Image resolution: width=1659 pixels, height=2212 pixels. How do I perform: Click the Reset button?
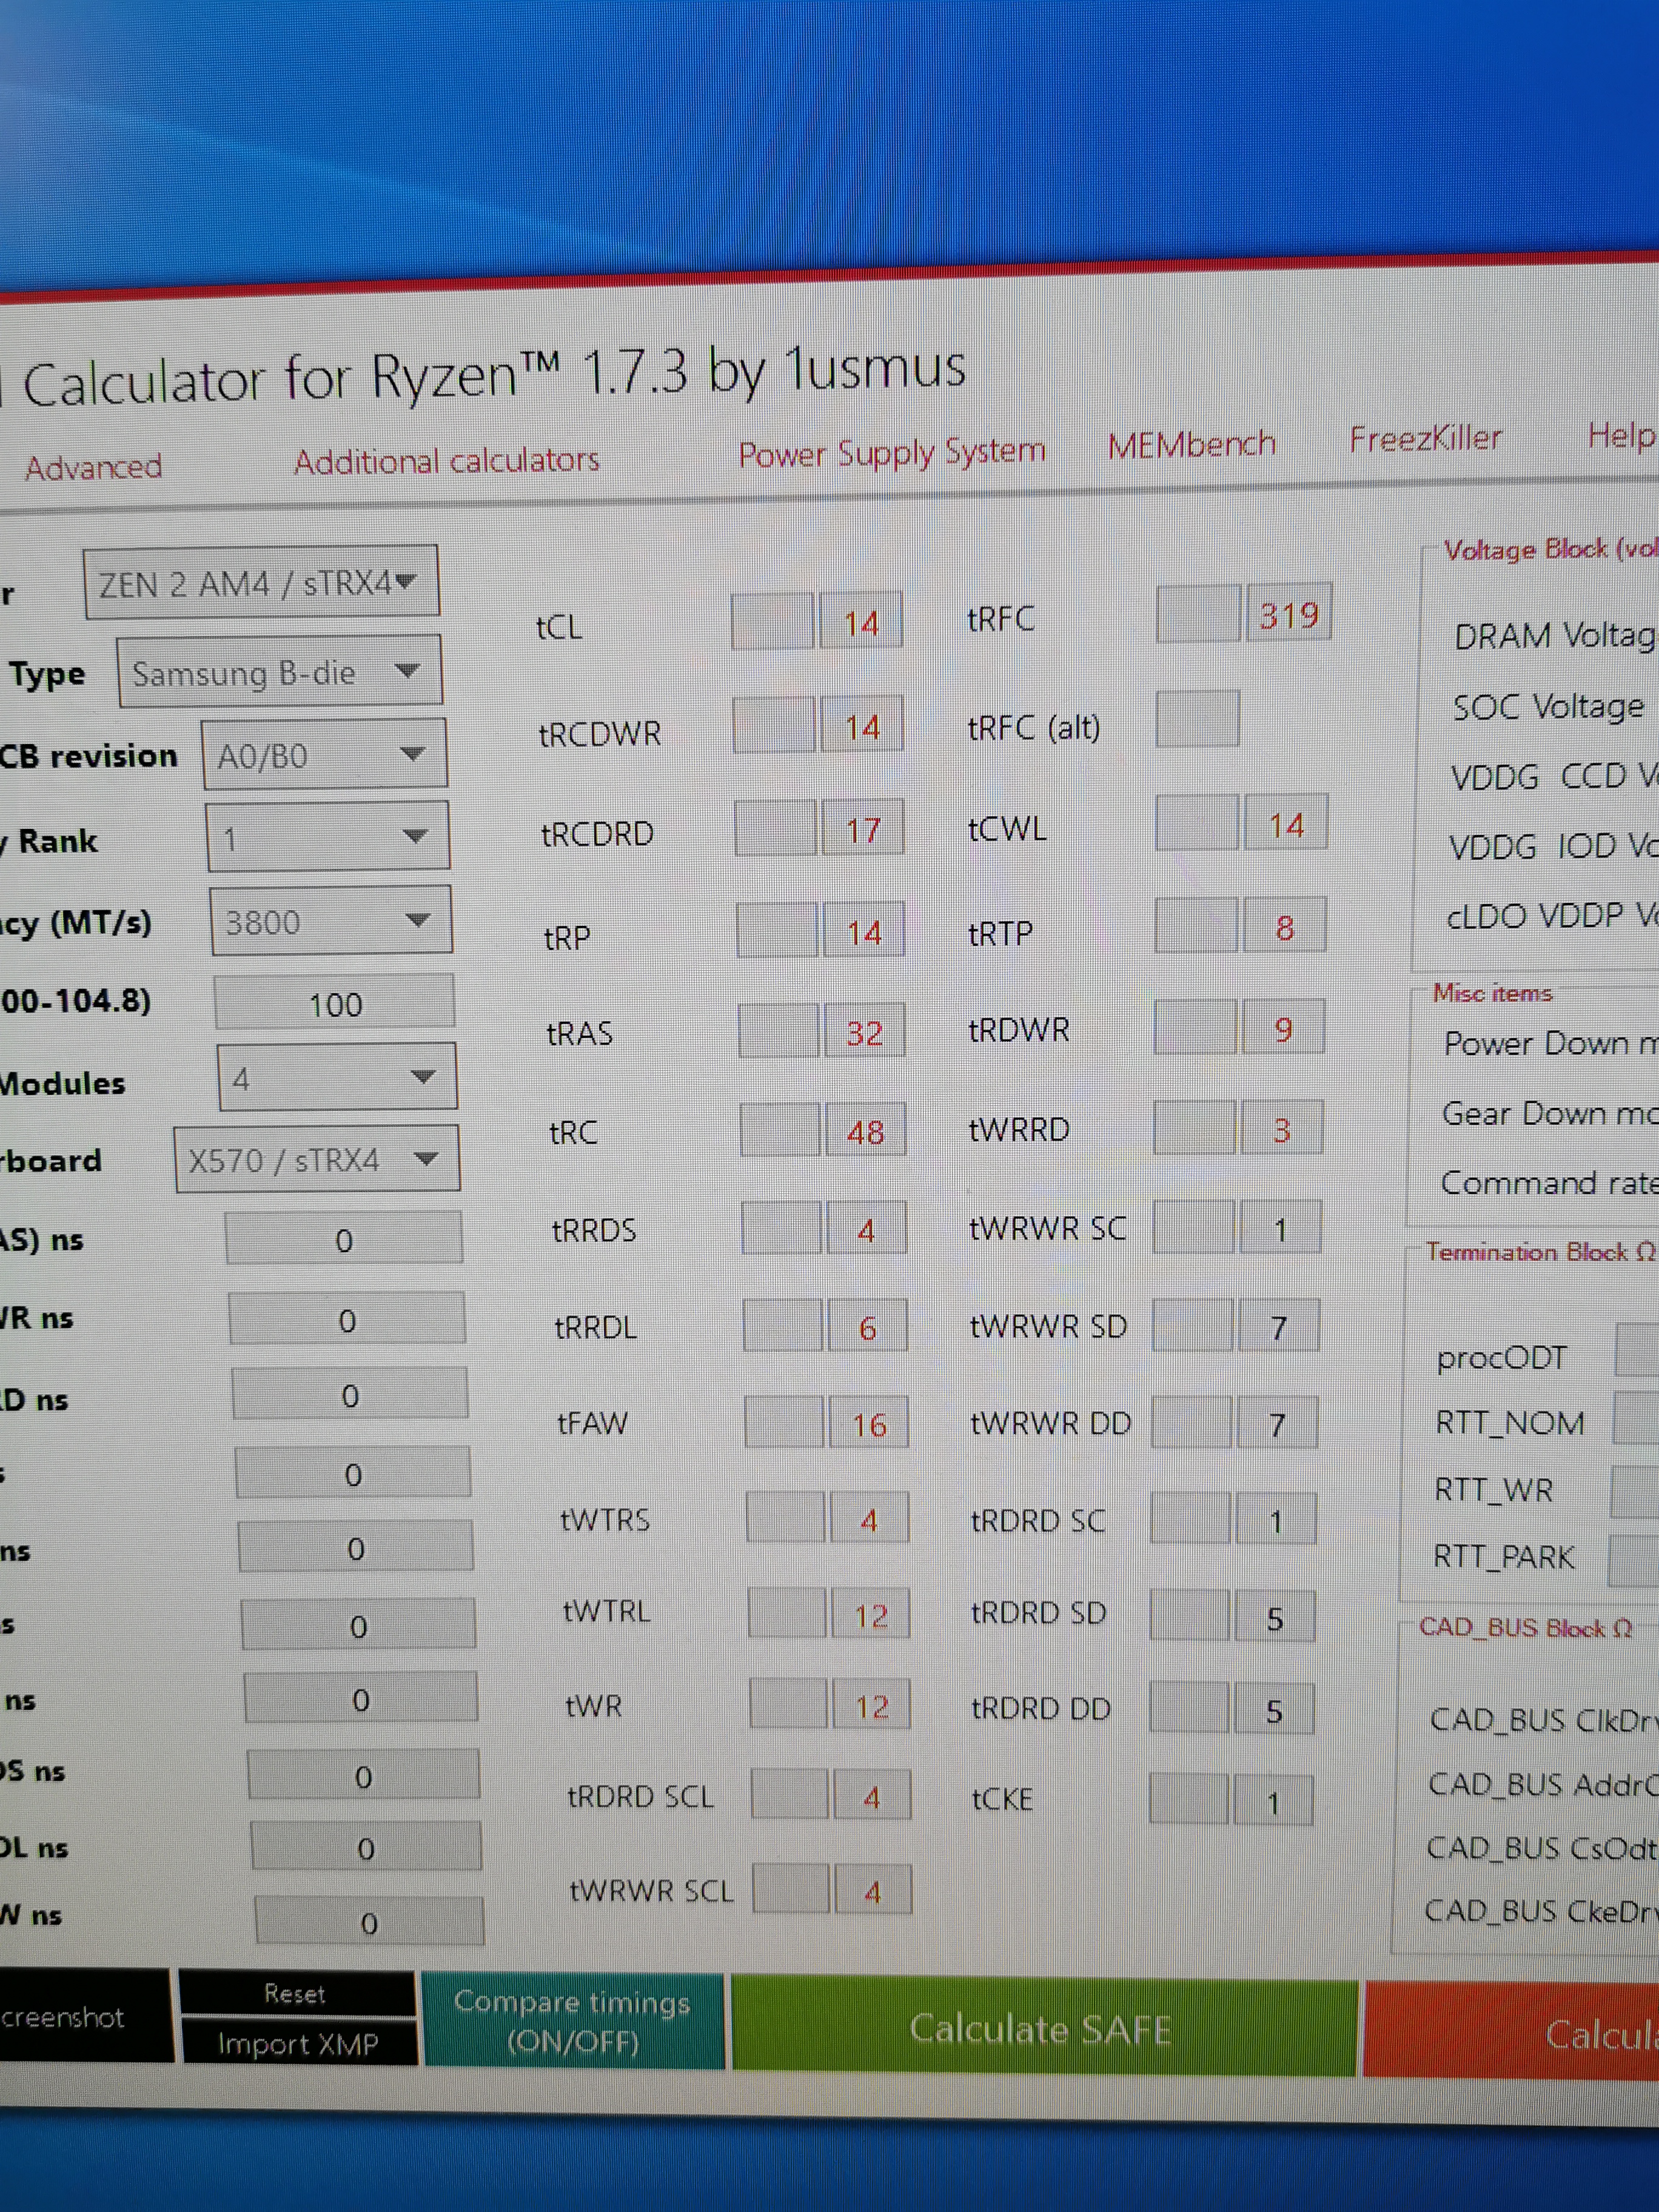pyautogui.click(x=296, y=1994)
